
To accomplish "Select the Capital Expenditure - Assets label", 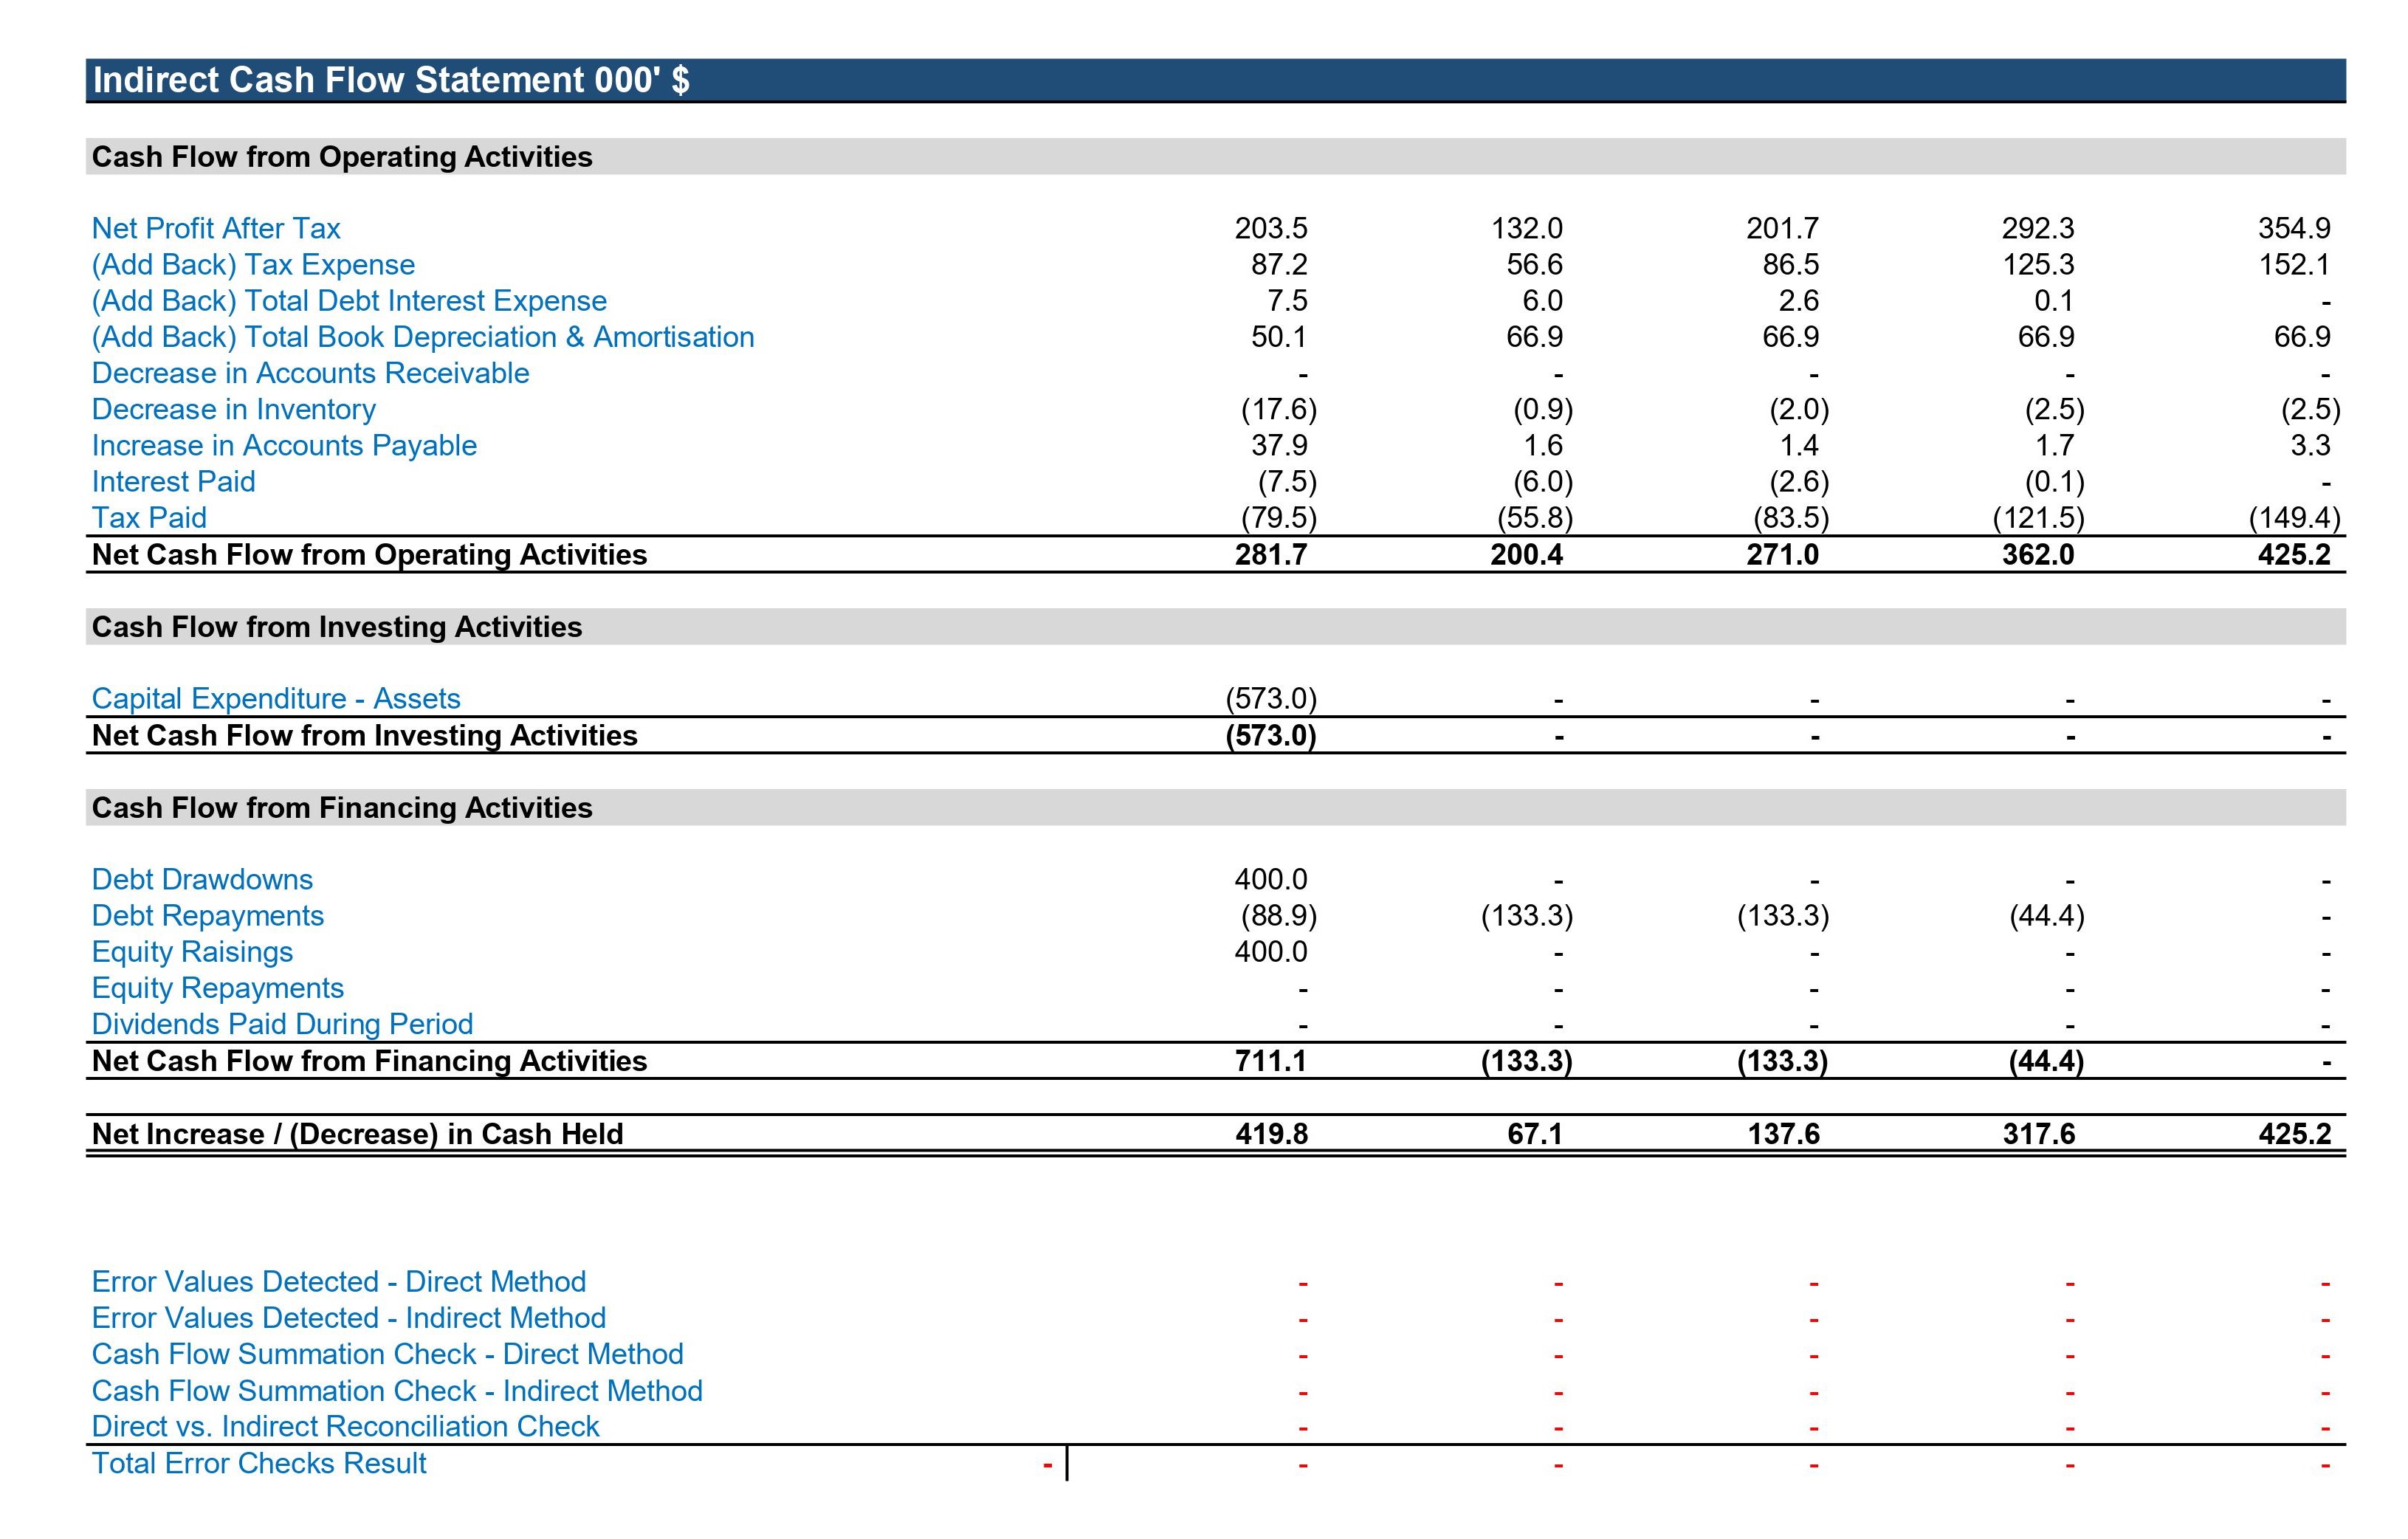I will click(276, 699).
